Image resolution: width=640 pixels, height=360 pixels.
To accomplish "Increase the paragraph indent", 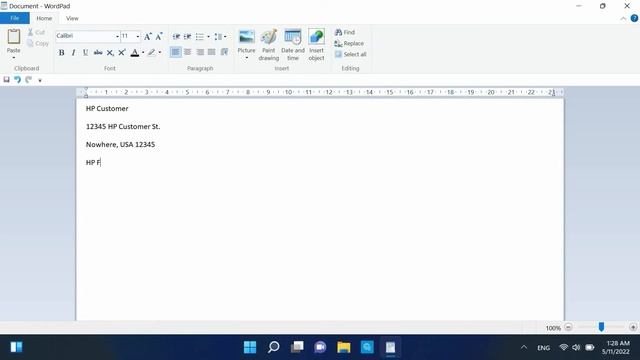I will (x=187, y=37).
